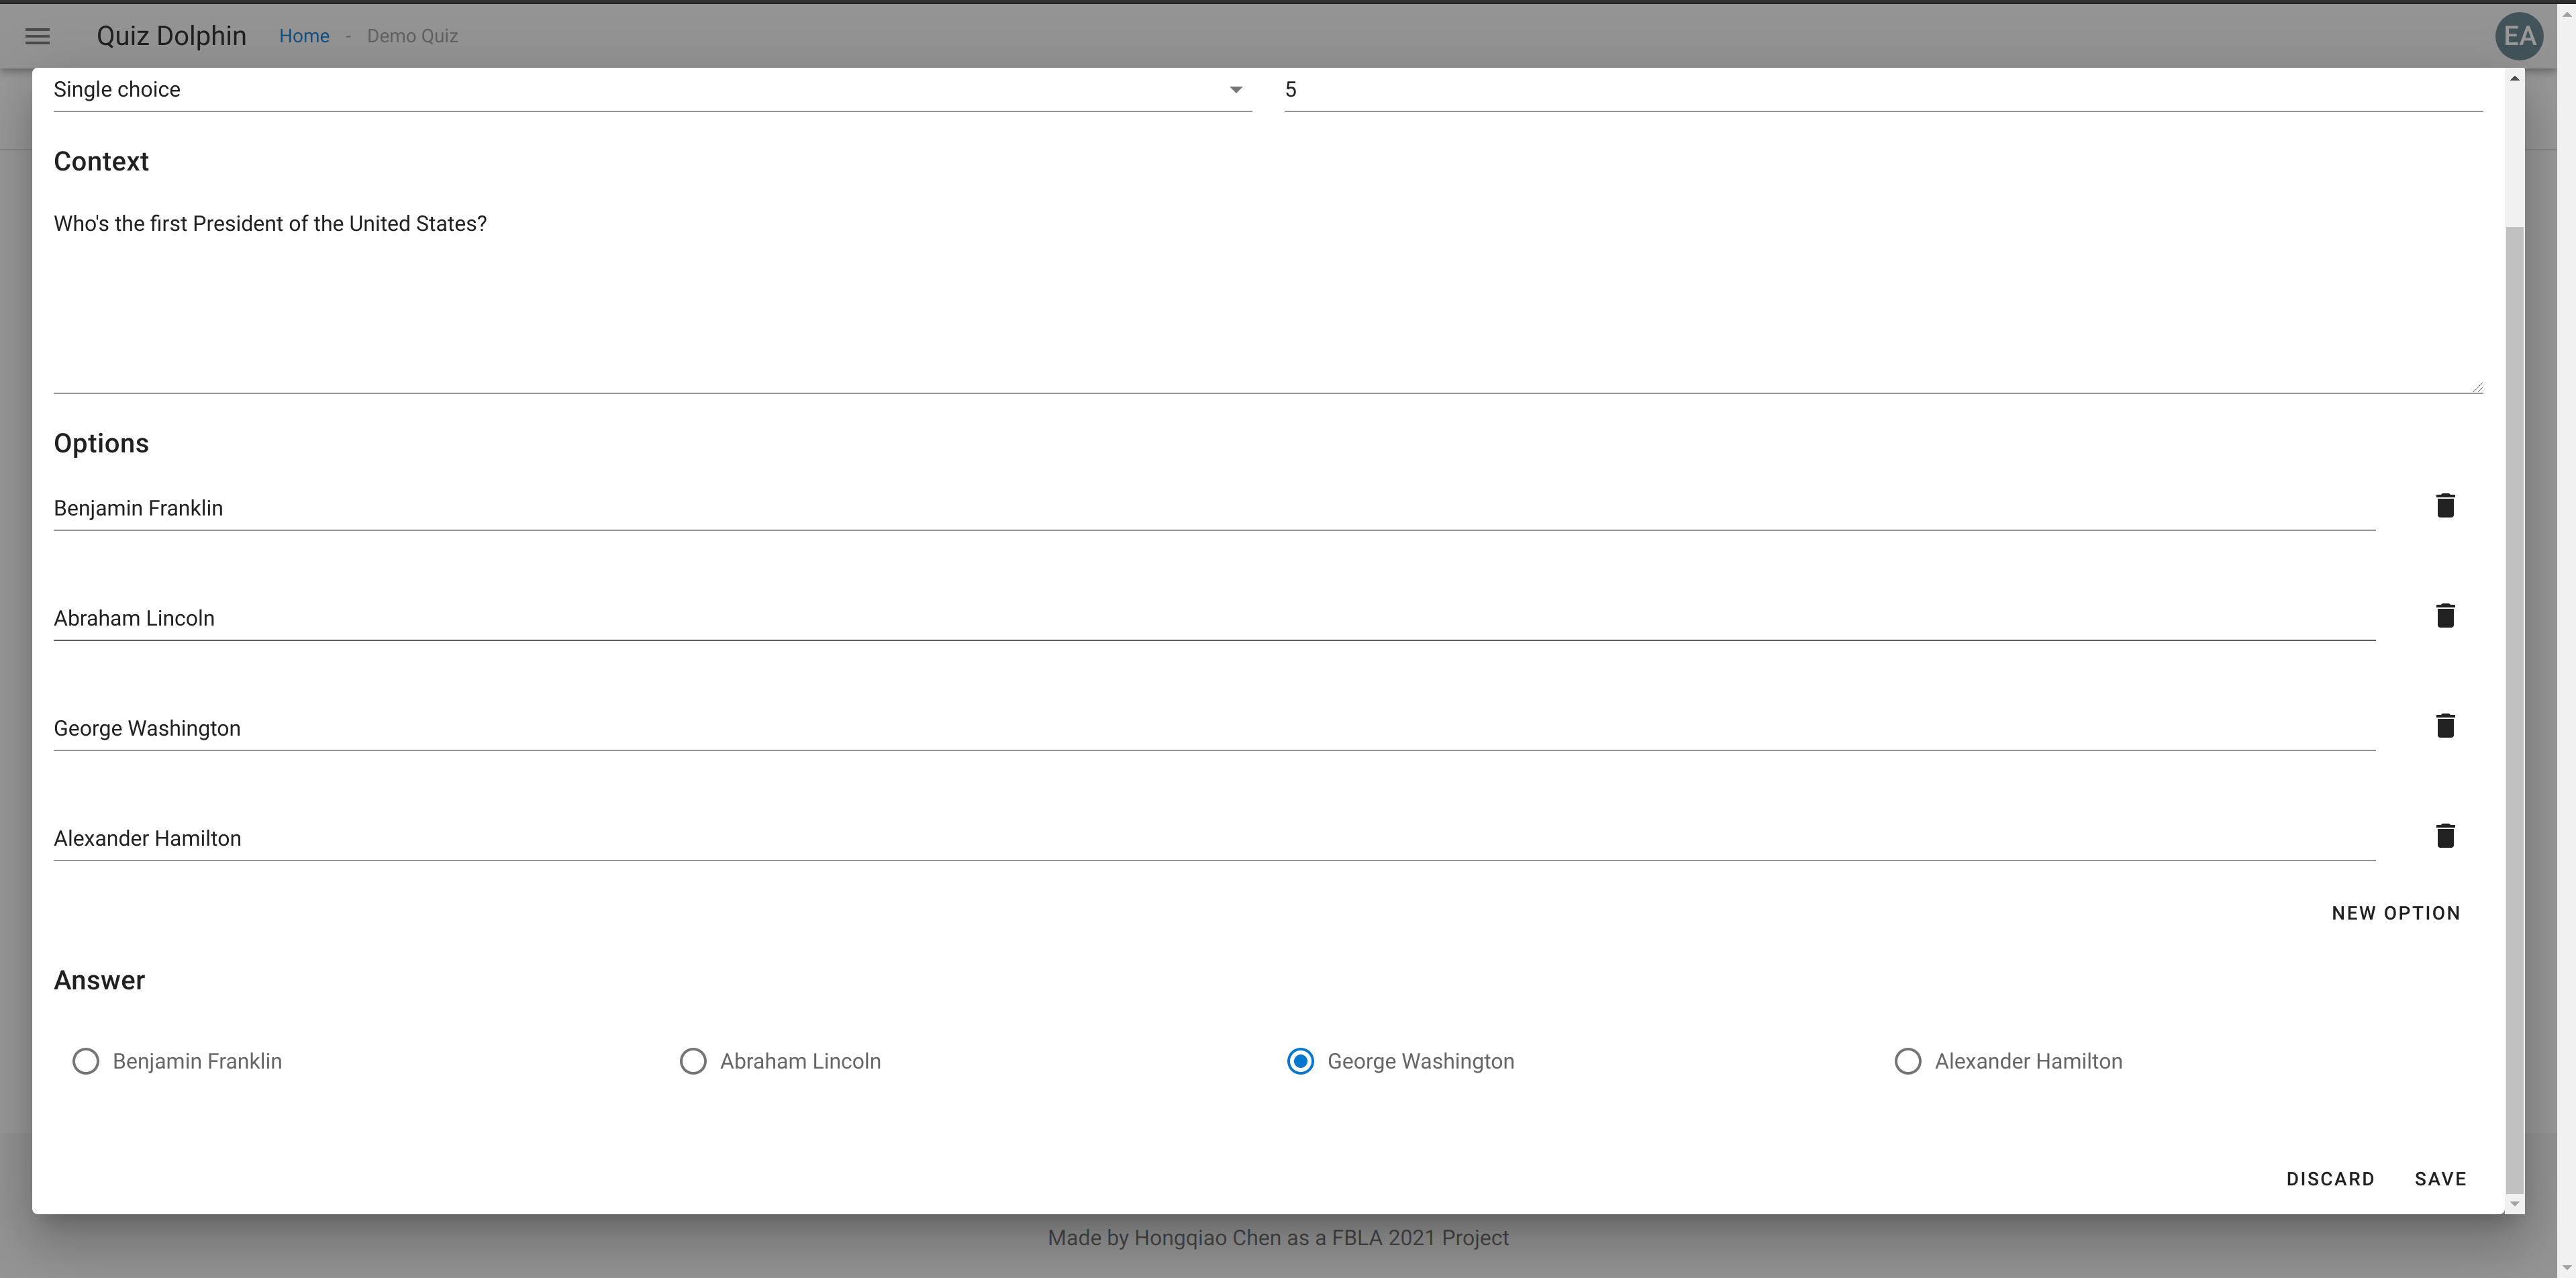Viewport: 2576px width, 1278px height.
Task: Navigate to Home breadcrumb link
Action: (x=302, y=33)
